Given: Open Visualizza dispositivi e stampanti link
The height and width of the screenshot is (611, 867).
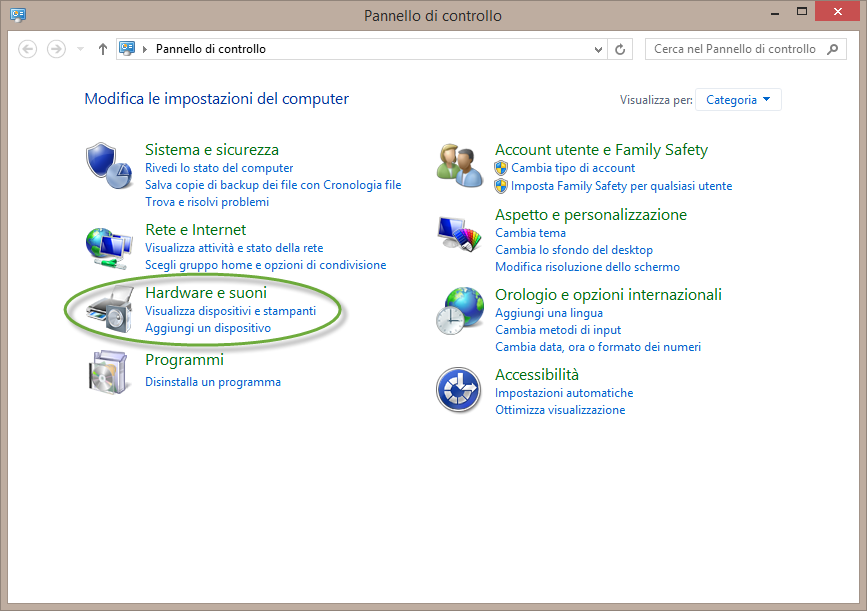Looking at the screenshot, I should pos(230,311).
